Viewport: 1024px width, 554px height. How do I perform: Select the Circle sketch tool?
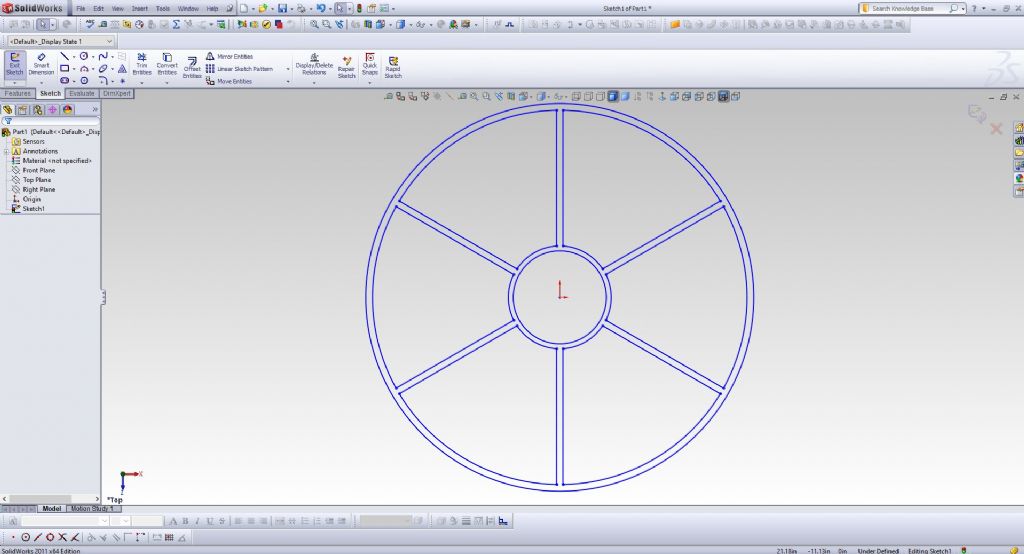(84, 57)
